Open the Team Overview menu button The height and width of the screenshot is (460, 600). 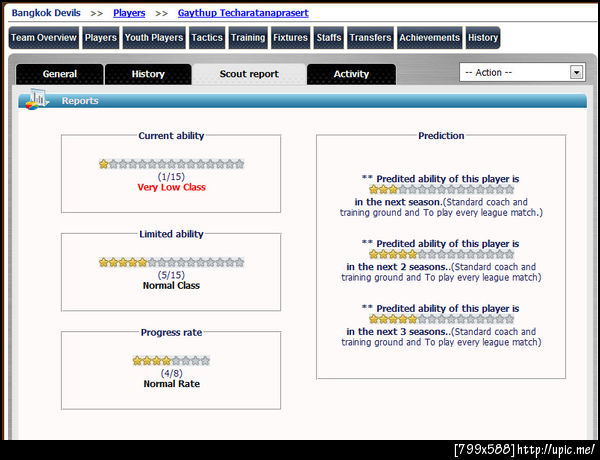pos(44,38)
